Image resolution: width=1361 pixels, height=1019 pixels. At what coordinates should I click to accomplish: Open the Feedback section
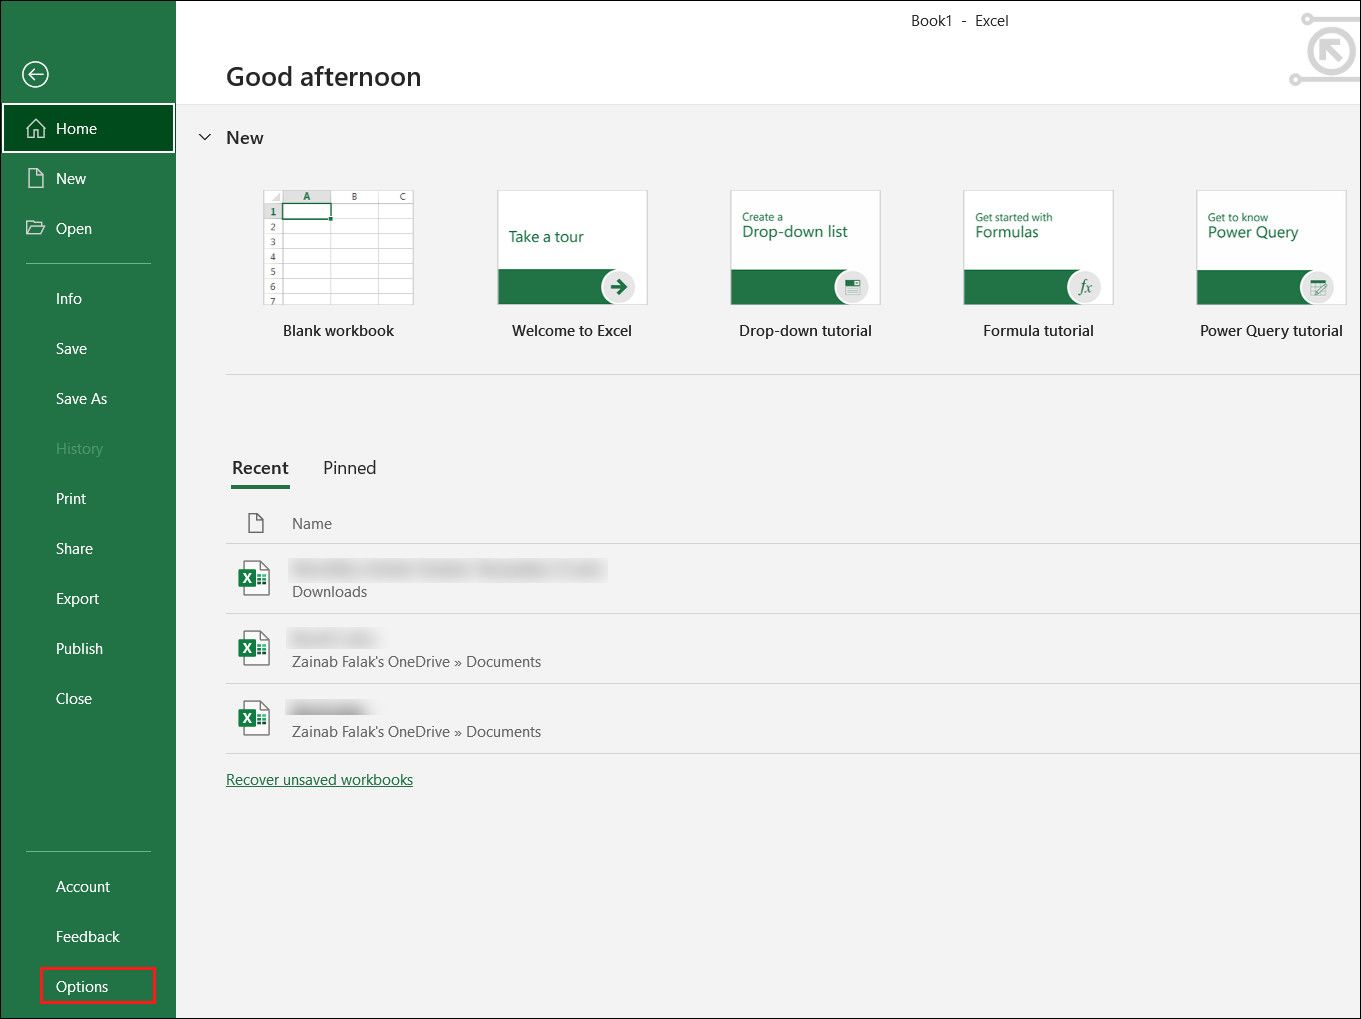(87, 936)
